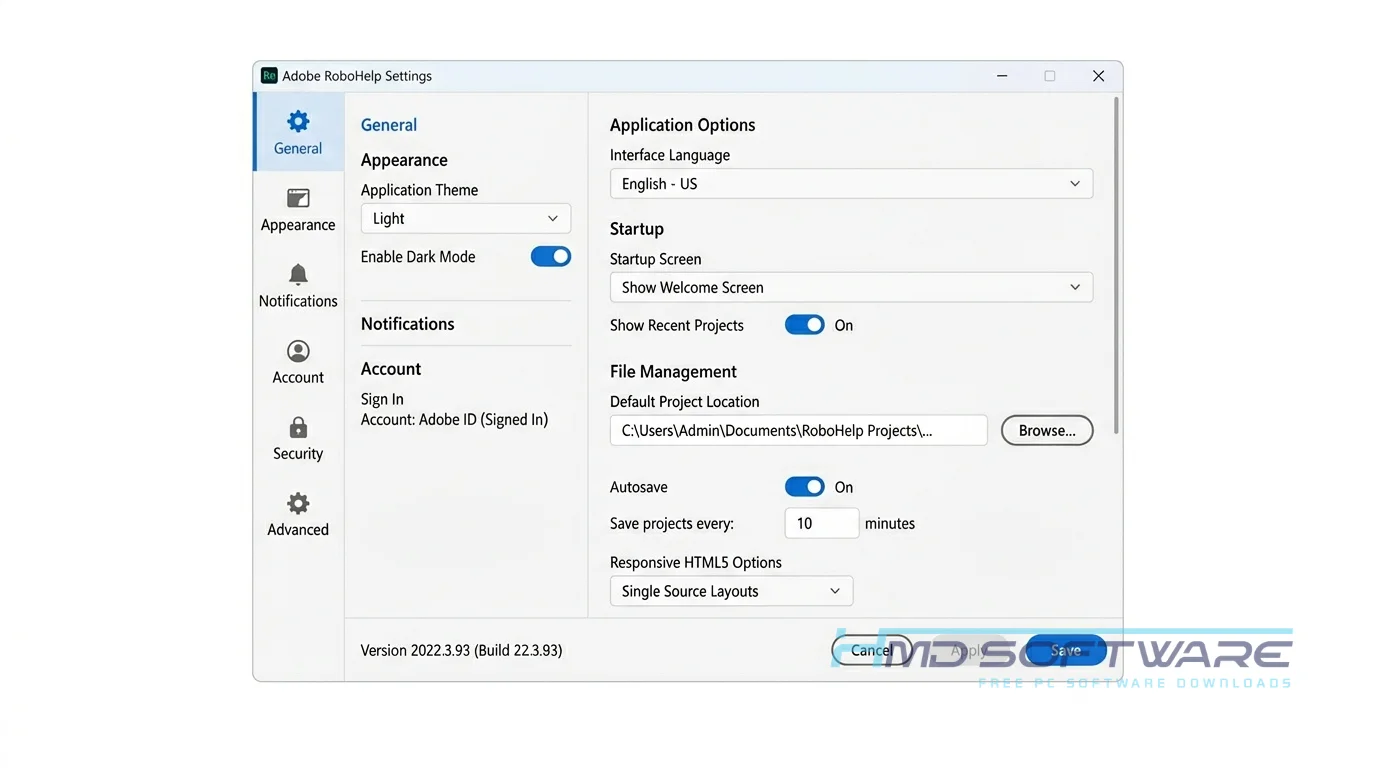Click the Application Options heading

(683, 125)
